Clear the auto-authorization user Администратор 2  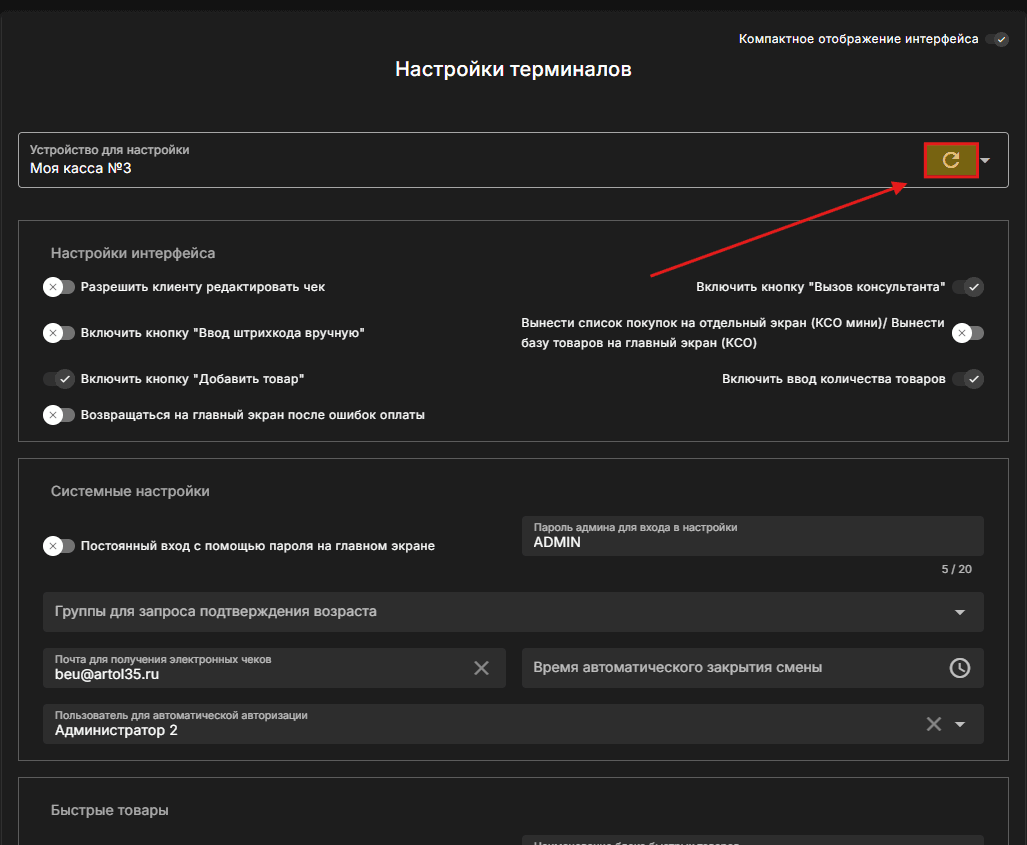[933, 724]
